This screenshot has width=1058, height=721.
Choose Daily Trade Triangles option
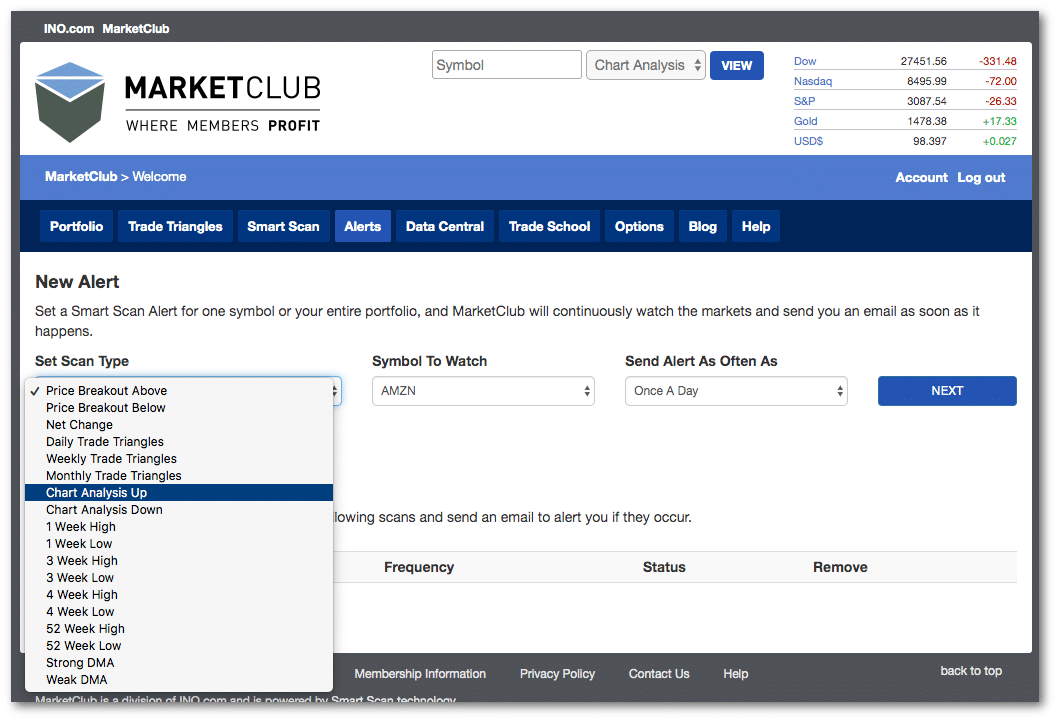click(x=179, y=442)
